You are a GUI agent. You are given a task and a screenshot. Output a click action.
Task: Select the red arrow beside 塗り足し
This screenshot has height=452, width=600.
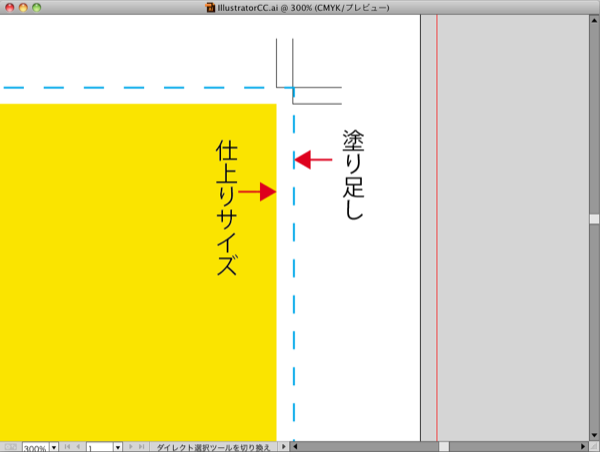pyautogui.click(x=313, y=159)
